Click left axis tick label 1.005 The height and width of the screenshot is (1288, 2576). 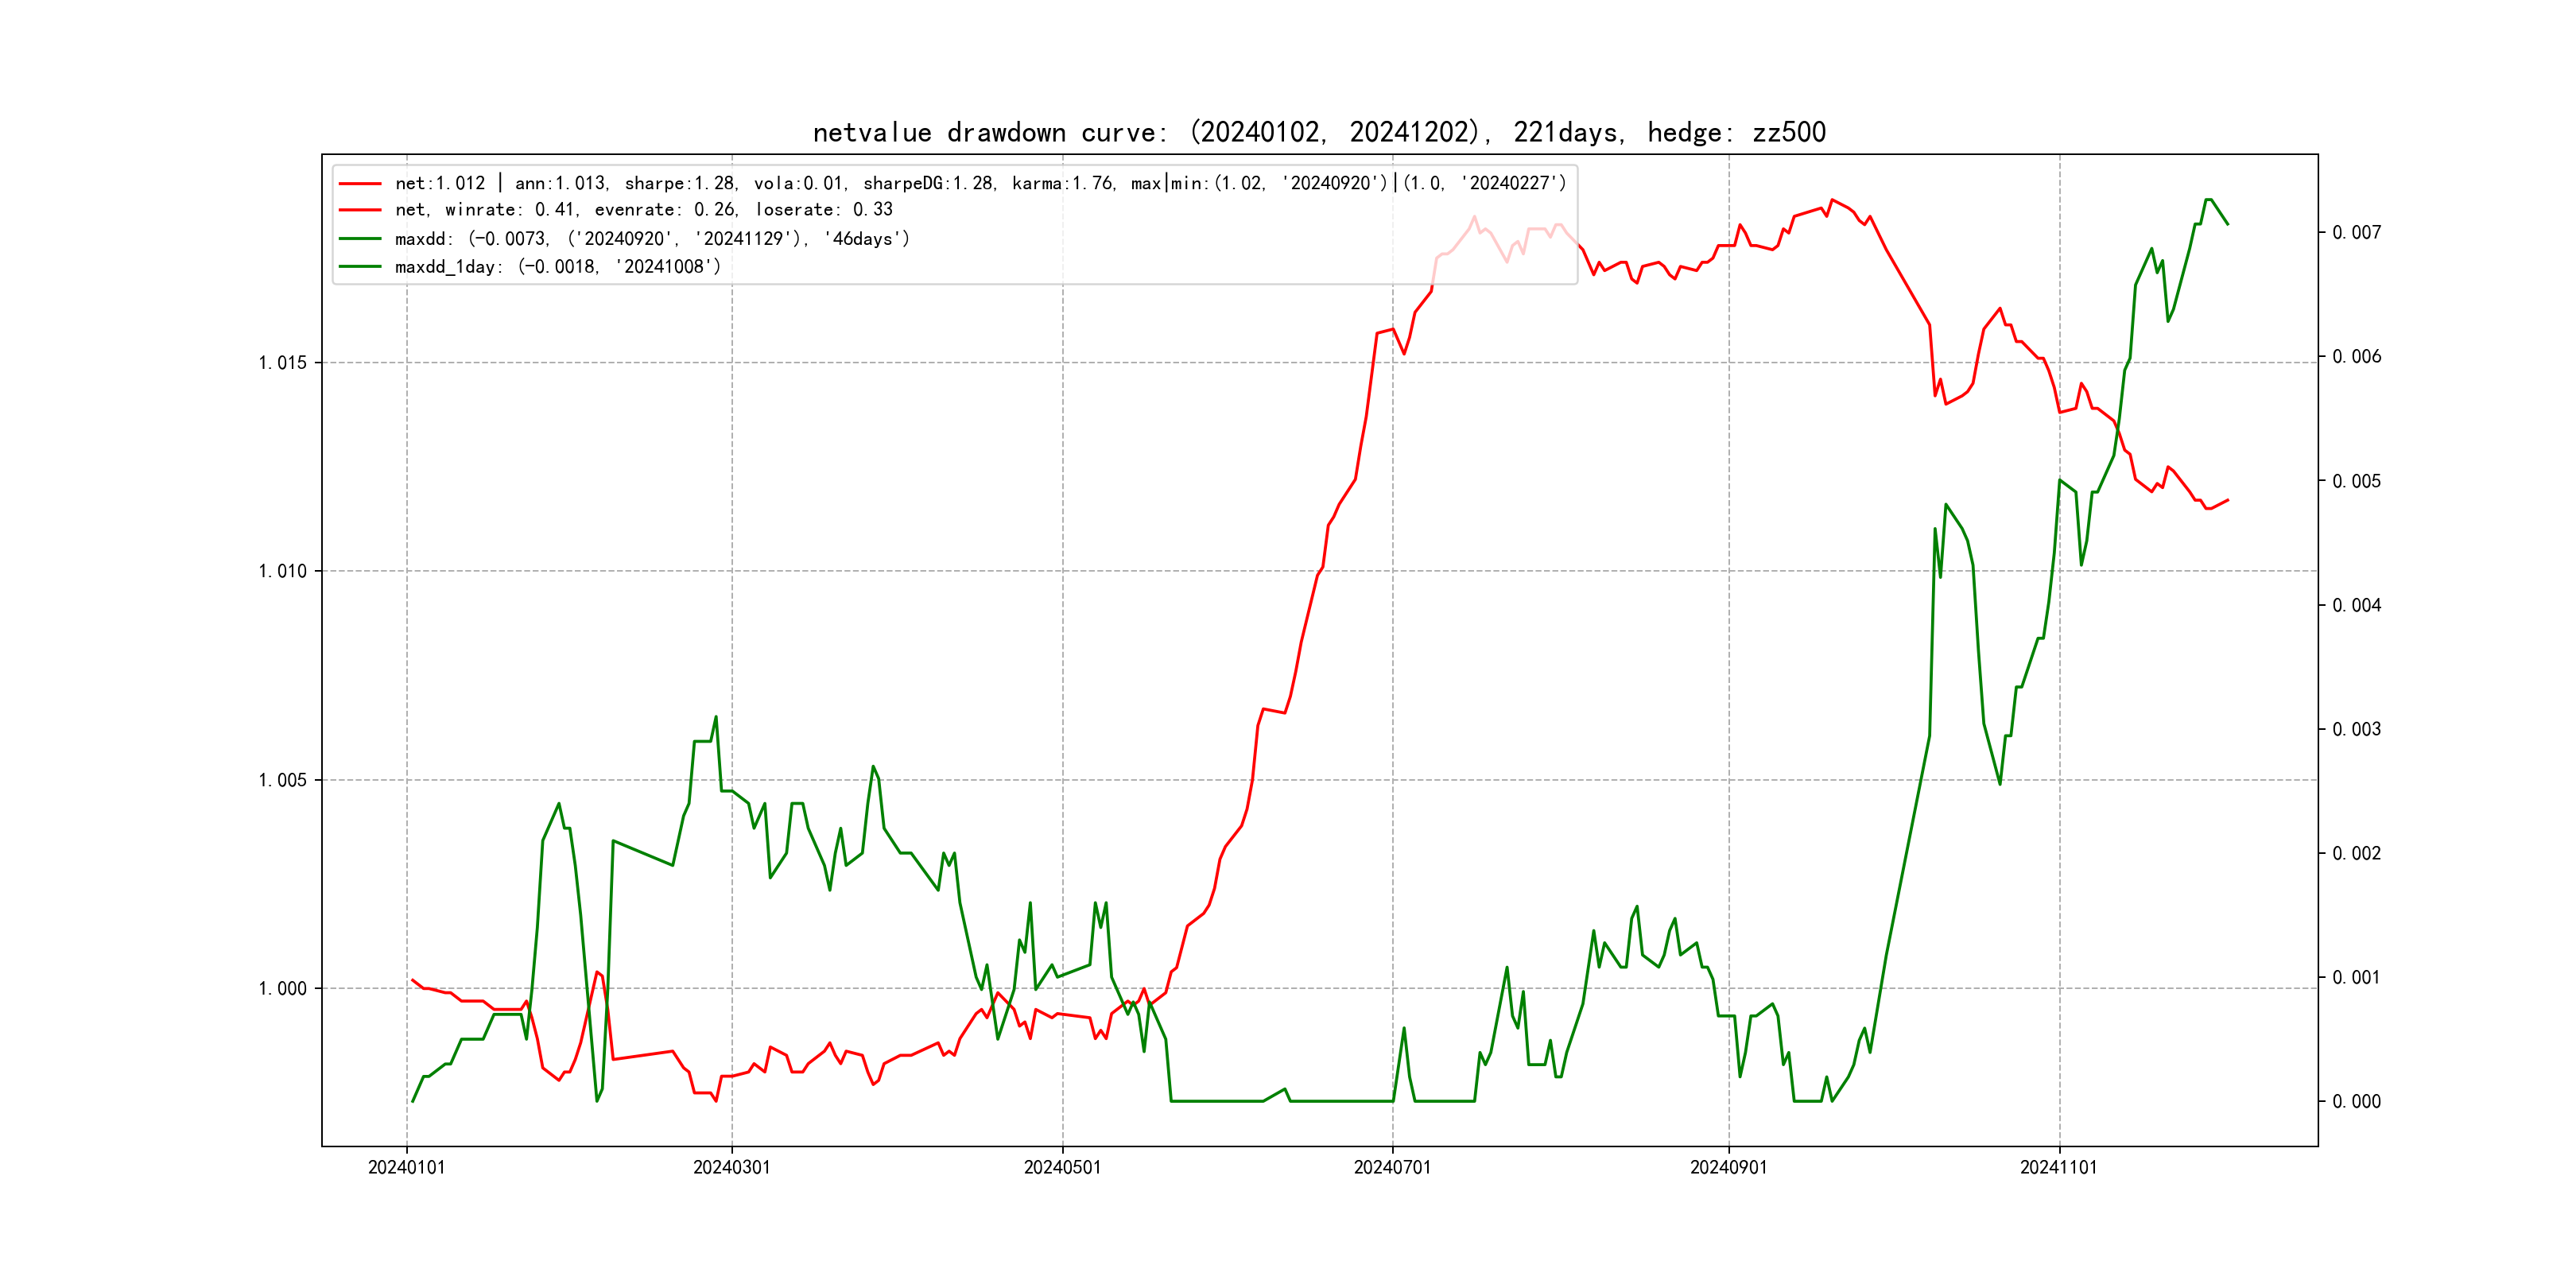[282, 780]
